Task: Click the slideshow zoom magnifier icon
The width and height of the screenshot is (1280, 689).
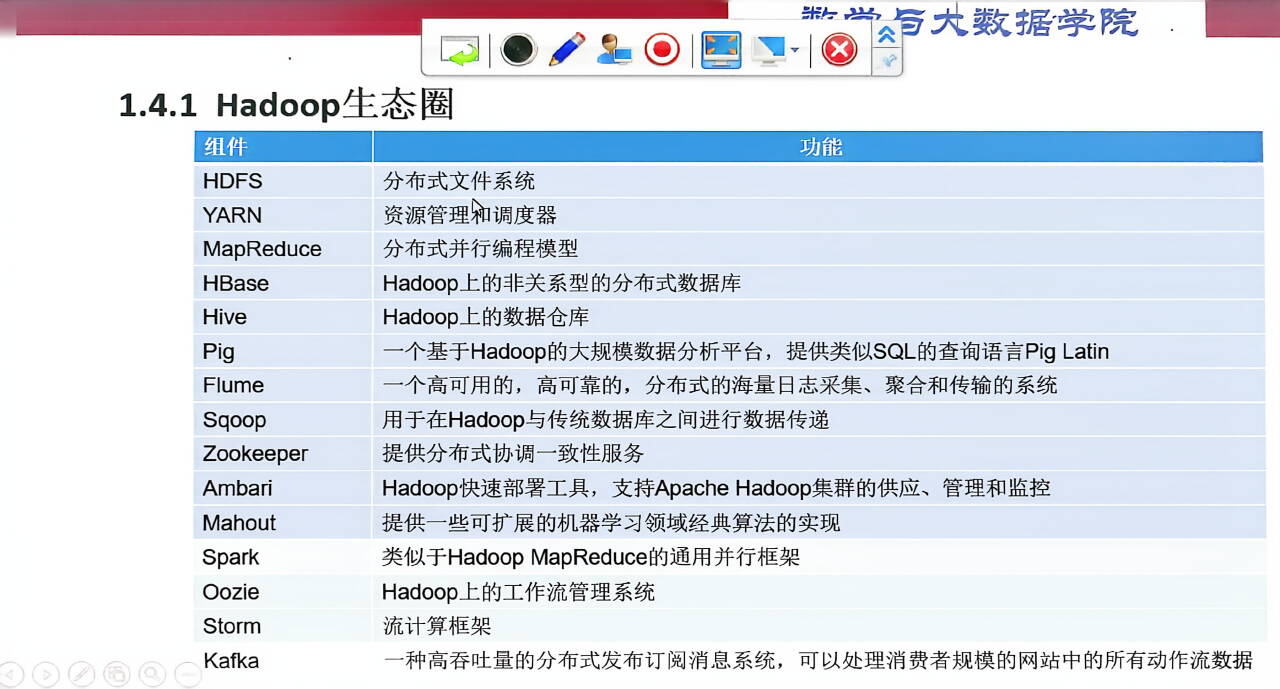Action: 151,674
